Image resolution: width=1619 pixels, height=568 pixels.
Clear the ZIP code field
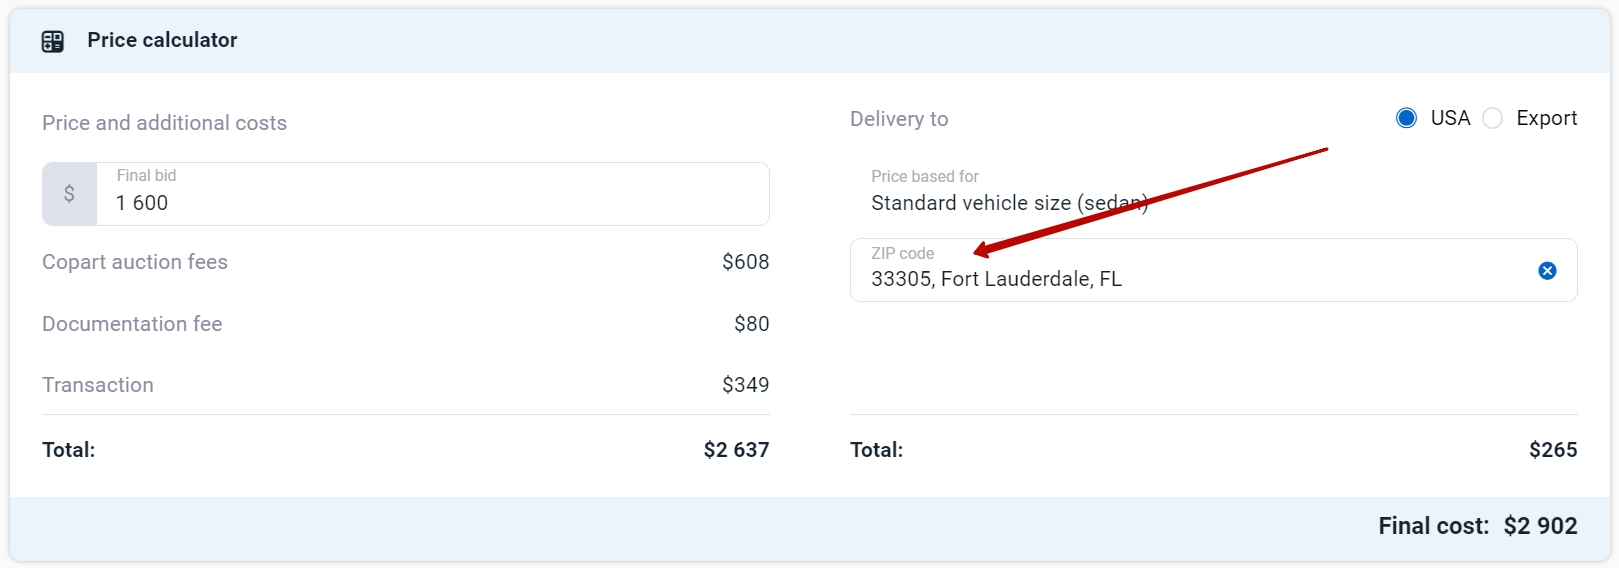pos(1547,270)
